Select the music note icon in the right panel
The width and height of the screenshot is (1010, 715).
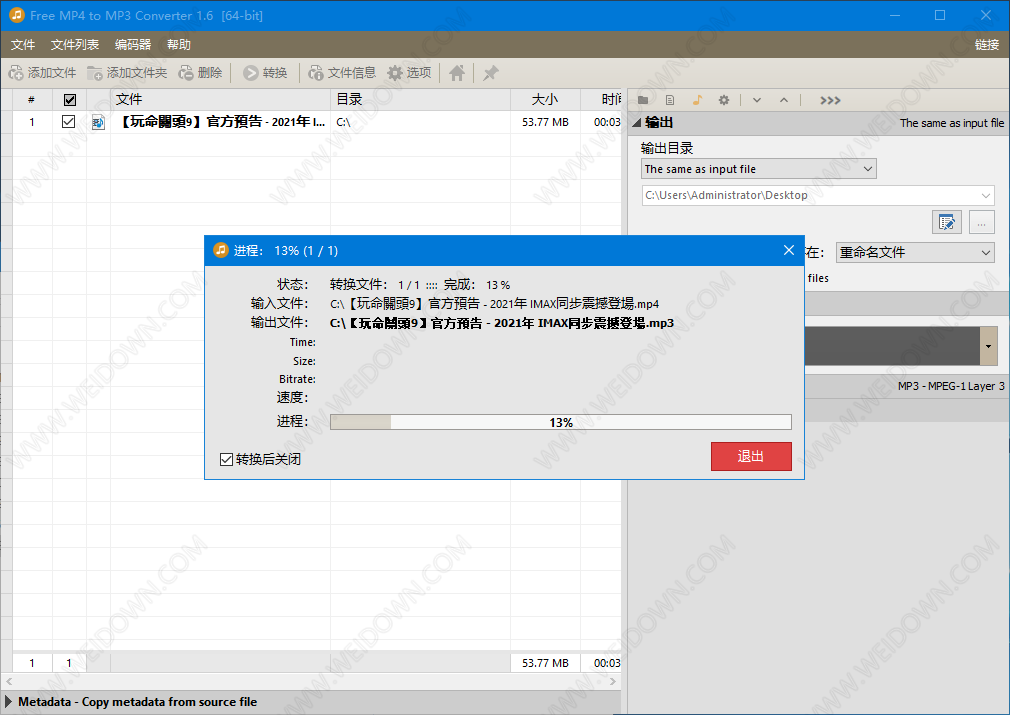click(697, 100)
